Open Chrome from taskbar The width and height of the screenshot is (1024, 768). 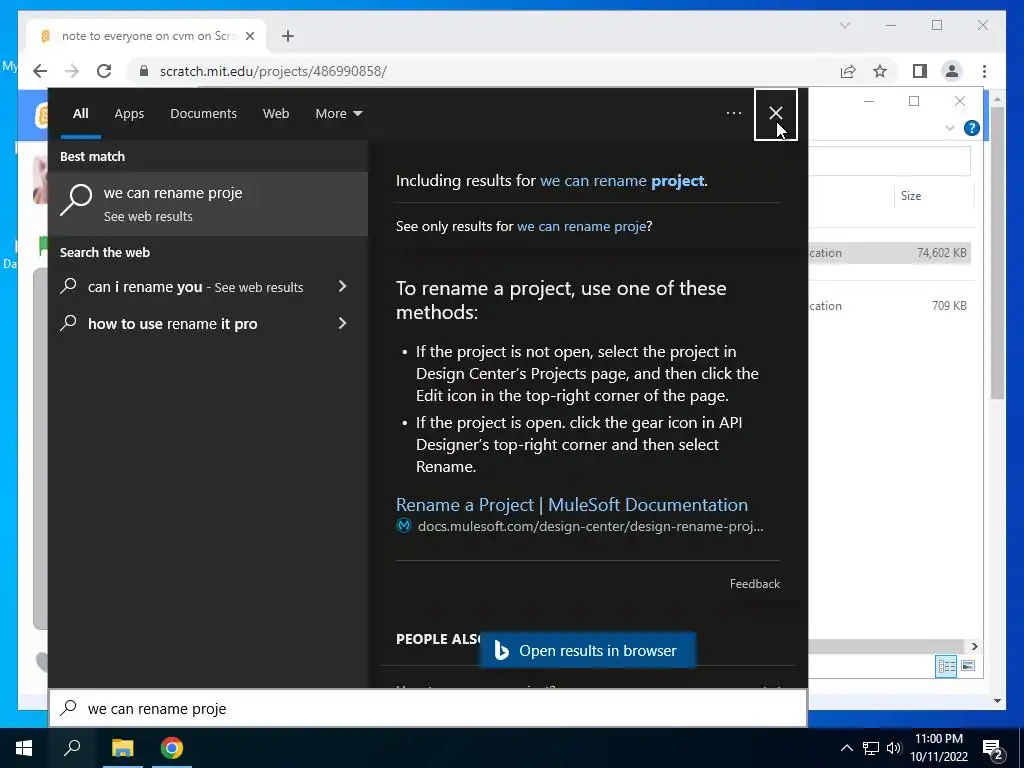click(172, 748)
